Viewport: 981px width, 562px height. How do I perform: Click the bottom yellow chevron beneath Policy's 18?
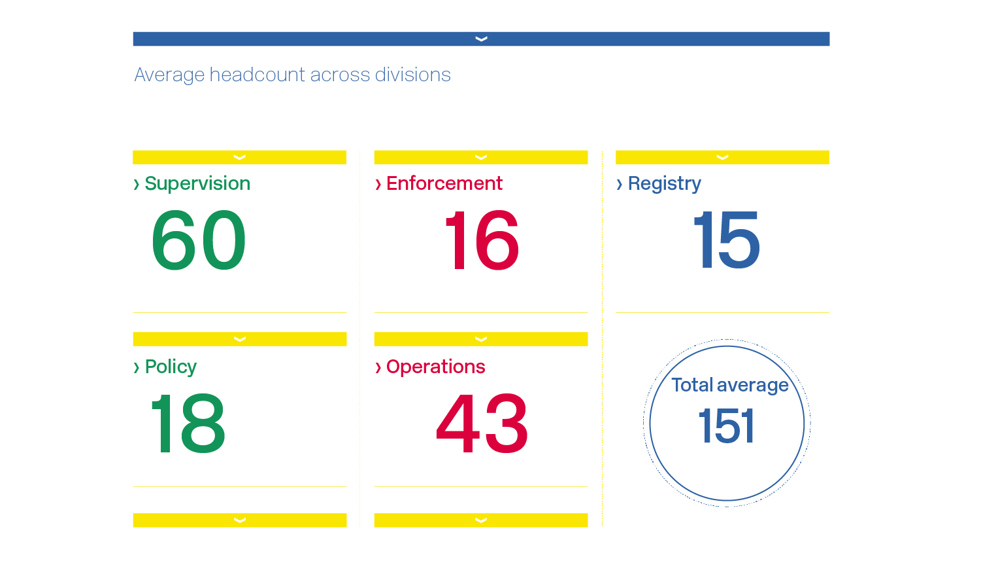(x=239, y=520)
